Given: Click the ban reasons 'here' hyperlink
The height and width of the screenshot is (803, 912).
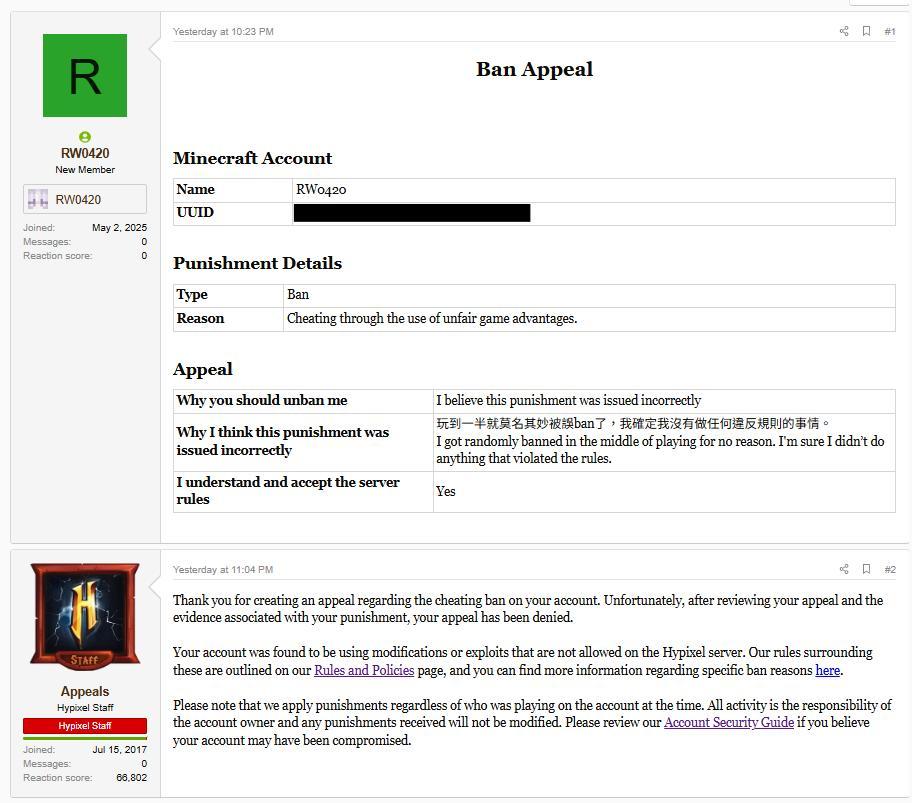Looking at the screenshot, I should click(826, 670).
